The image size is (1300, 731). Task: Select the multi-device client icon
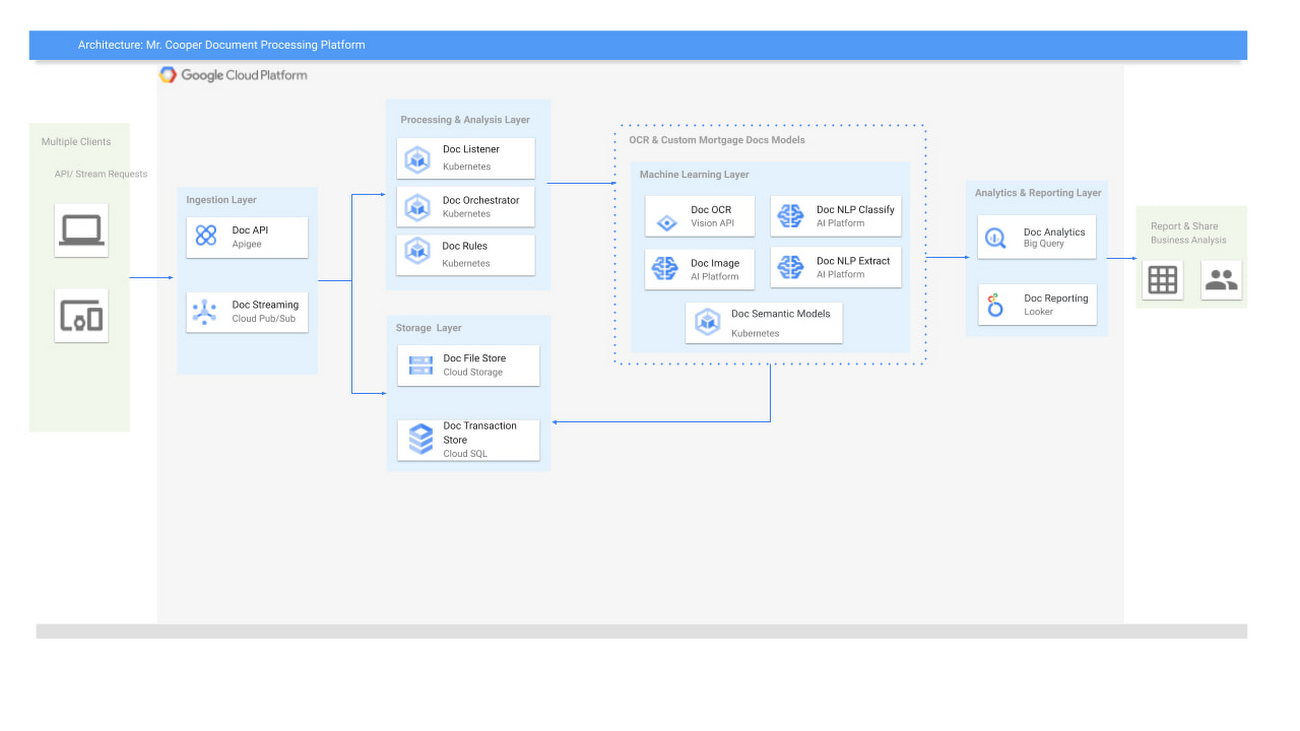pyautogui.click(x=81, y=316)
